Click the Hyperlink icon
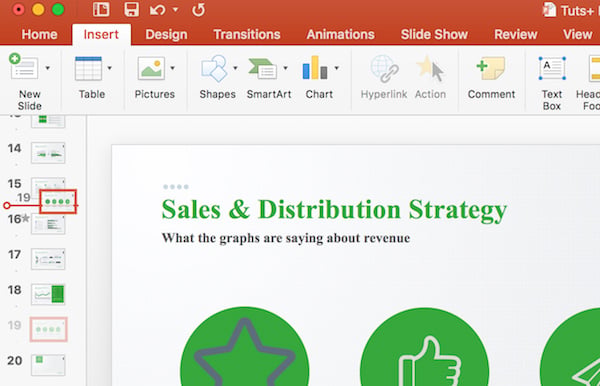The image size is (600, 386). click(384, 68)
